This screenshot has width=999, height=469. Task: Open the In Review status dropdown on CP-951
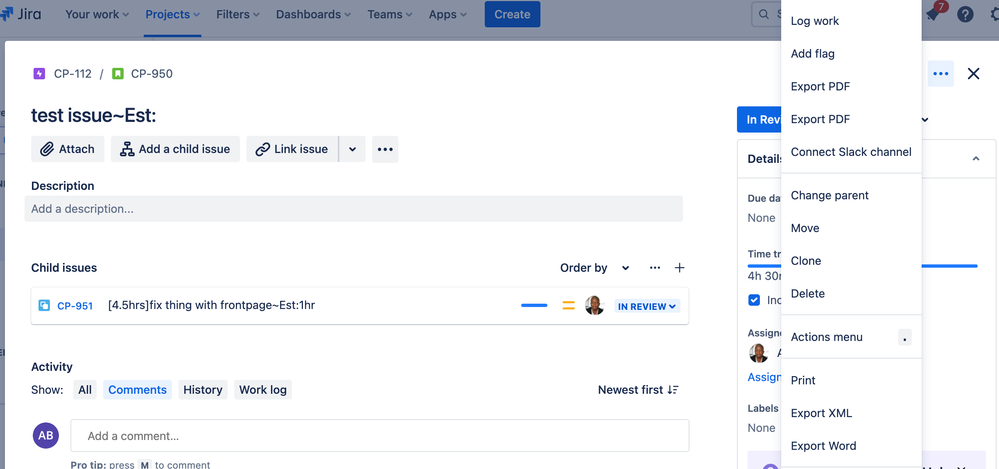(x=647, y=307)
